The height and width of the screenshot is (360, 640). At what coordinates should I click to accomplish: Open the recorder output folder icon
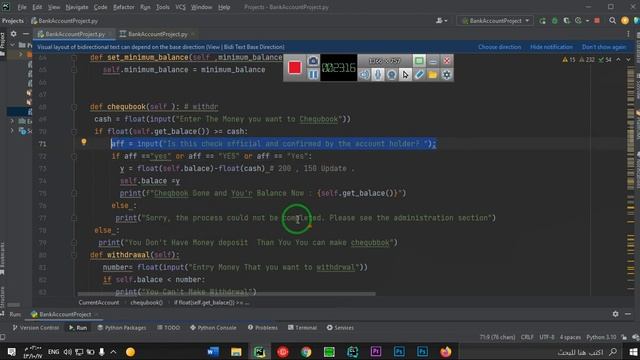[x=433, y=75]
